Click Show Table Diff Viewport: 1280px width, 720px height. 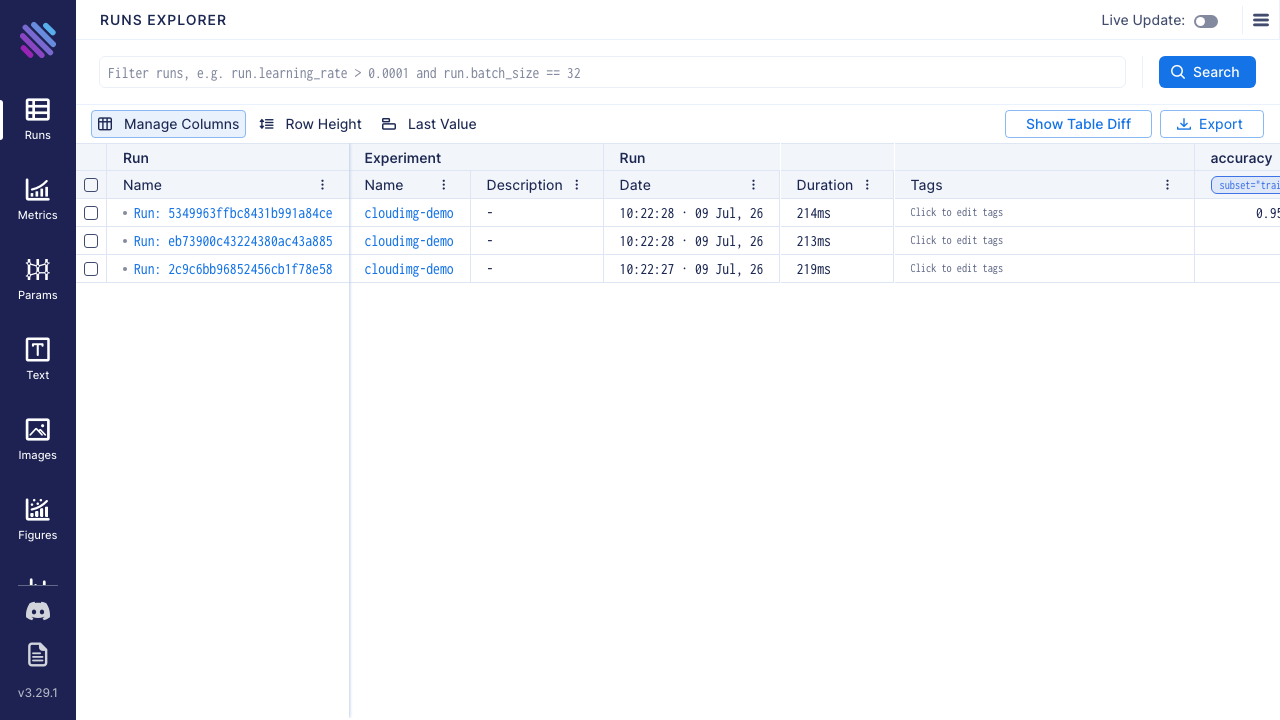(1078, 124)
